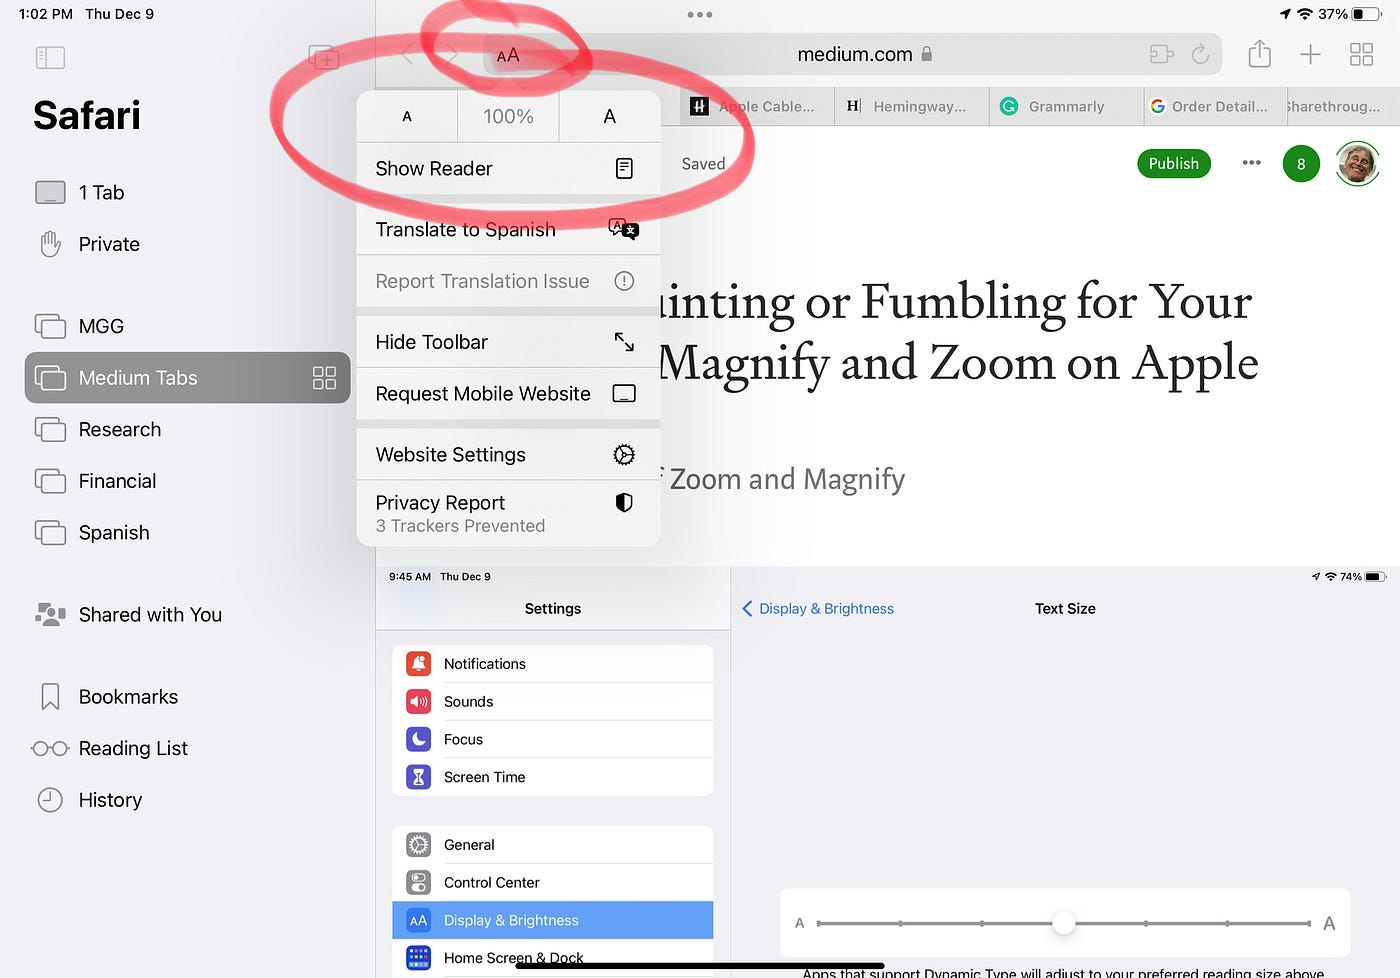Open Website Settings menu entry

point(508,455)
